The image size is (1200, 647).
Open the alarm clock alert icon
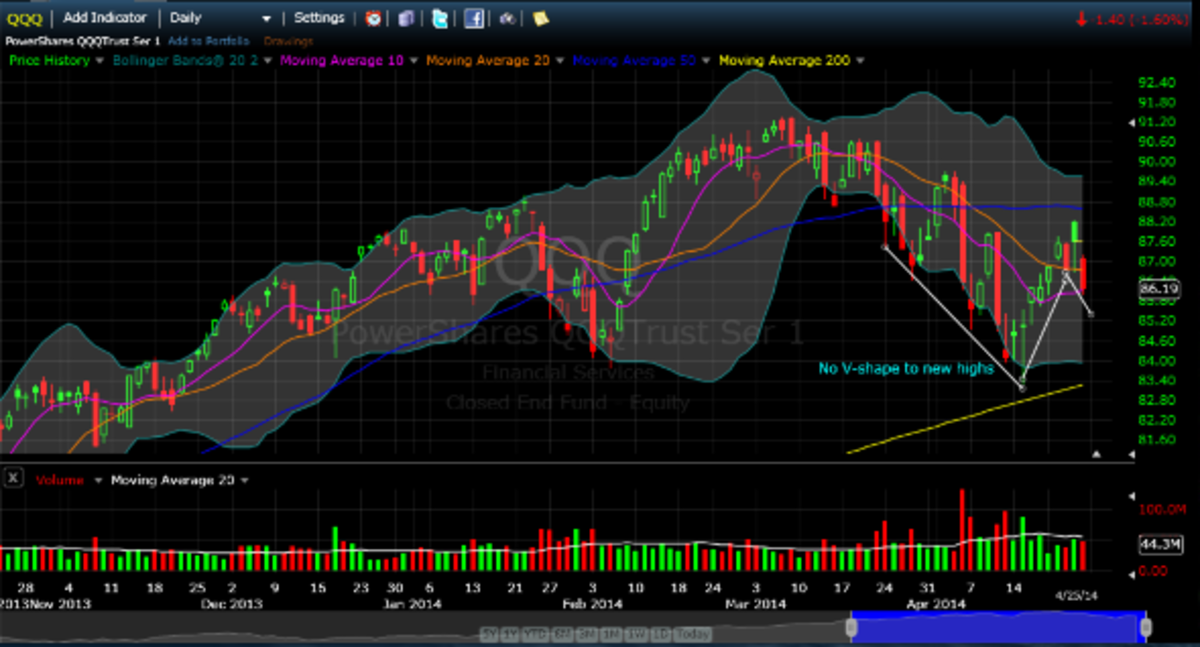point(373,18)
